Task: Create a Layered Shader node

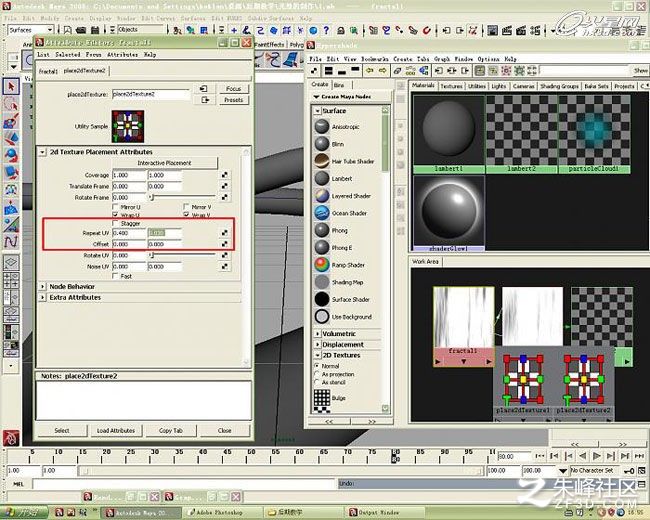Action: coord(322,196)
